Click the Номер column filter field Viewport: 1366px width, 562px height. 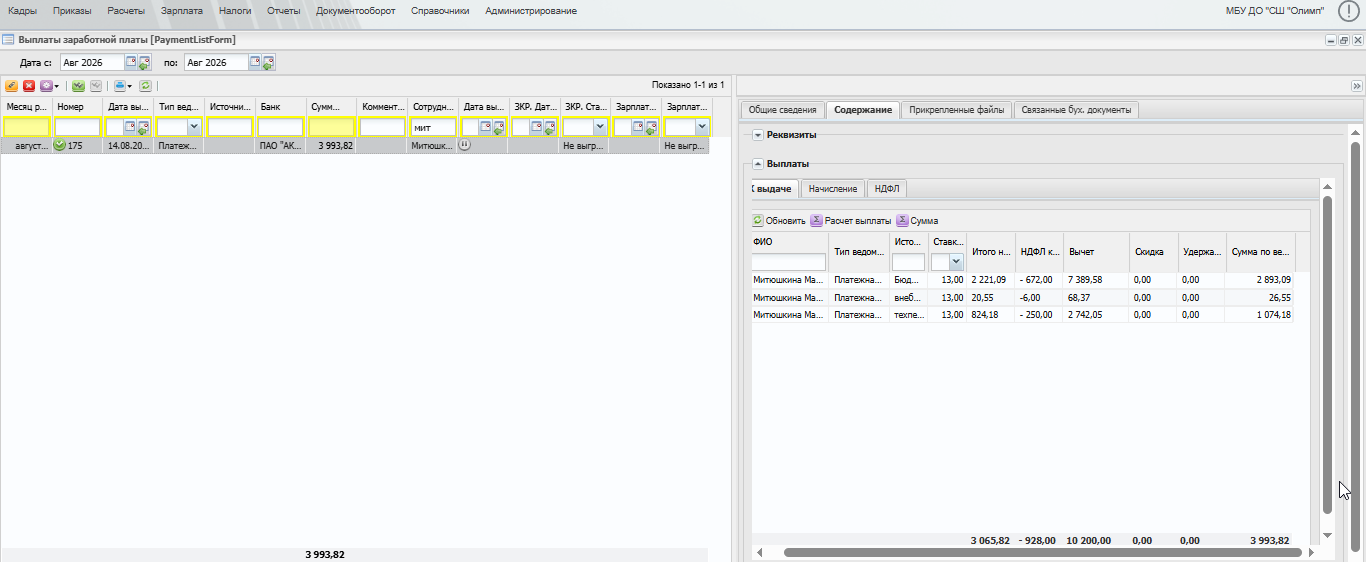click(77, 127)
